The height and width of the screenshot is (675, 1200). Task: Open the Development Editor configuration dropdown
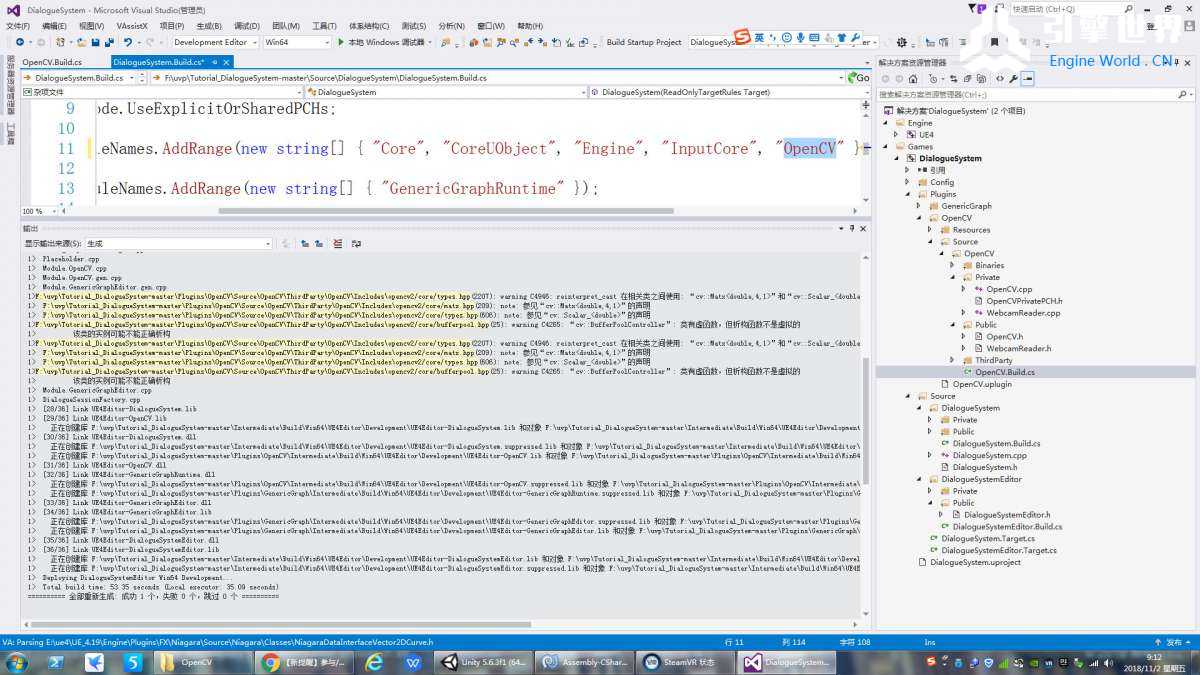pos(215,42)
